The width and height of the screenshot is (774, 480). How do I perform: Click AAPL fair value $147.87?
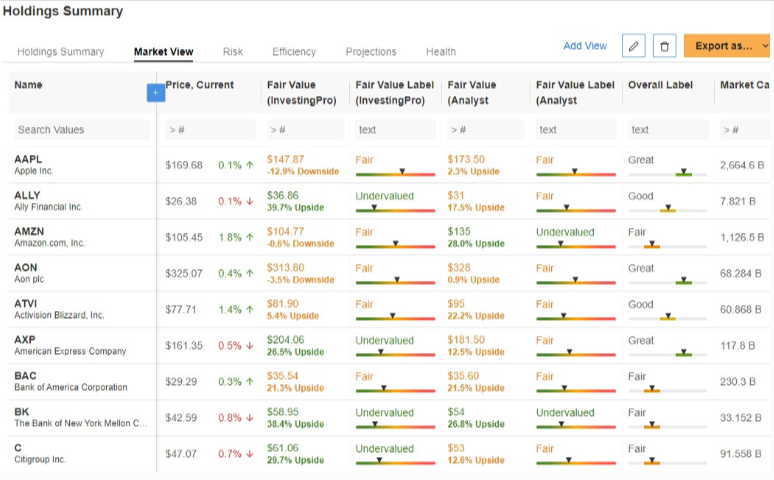[285, 159]
